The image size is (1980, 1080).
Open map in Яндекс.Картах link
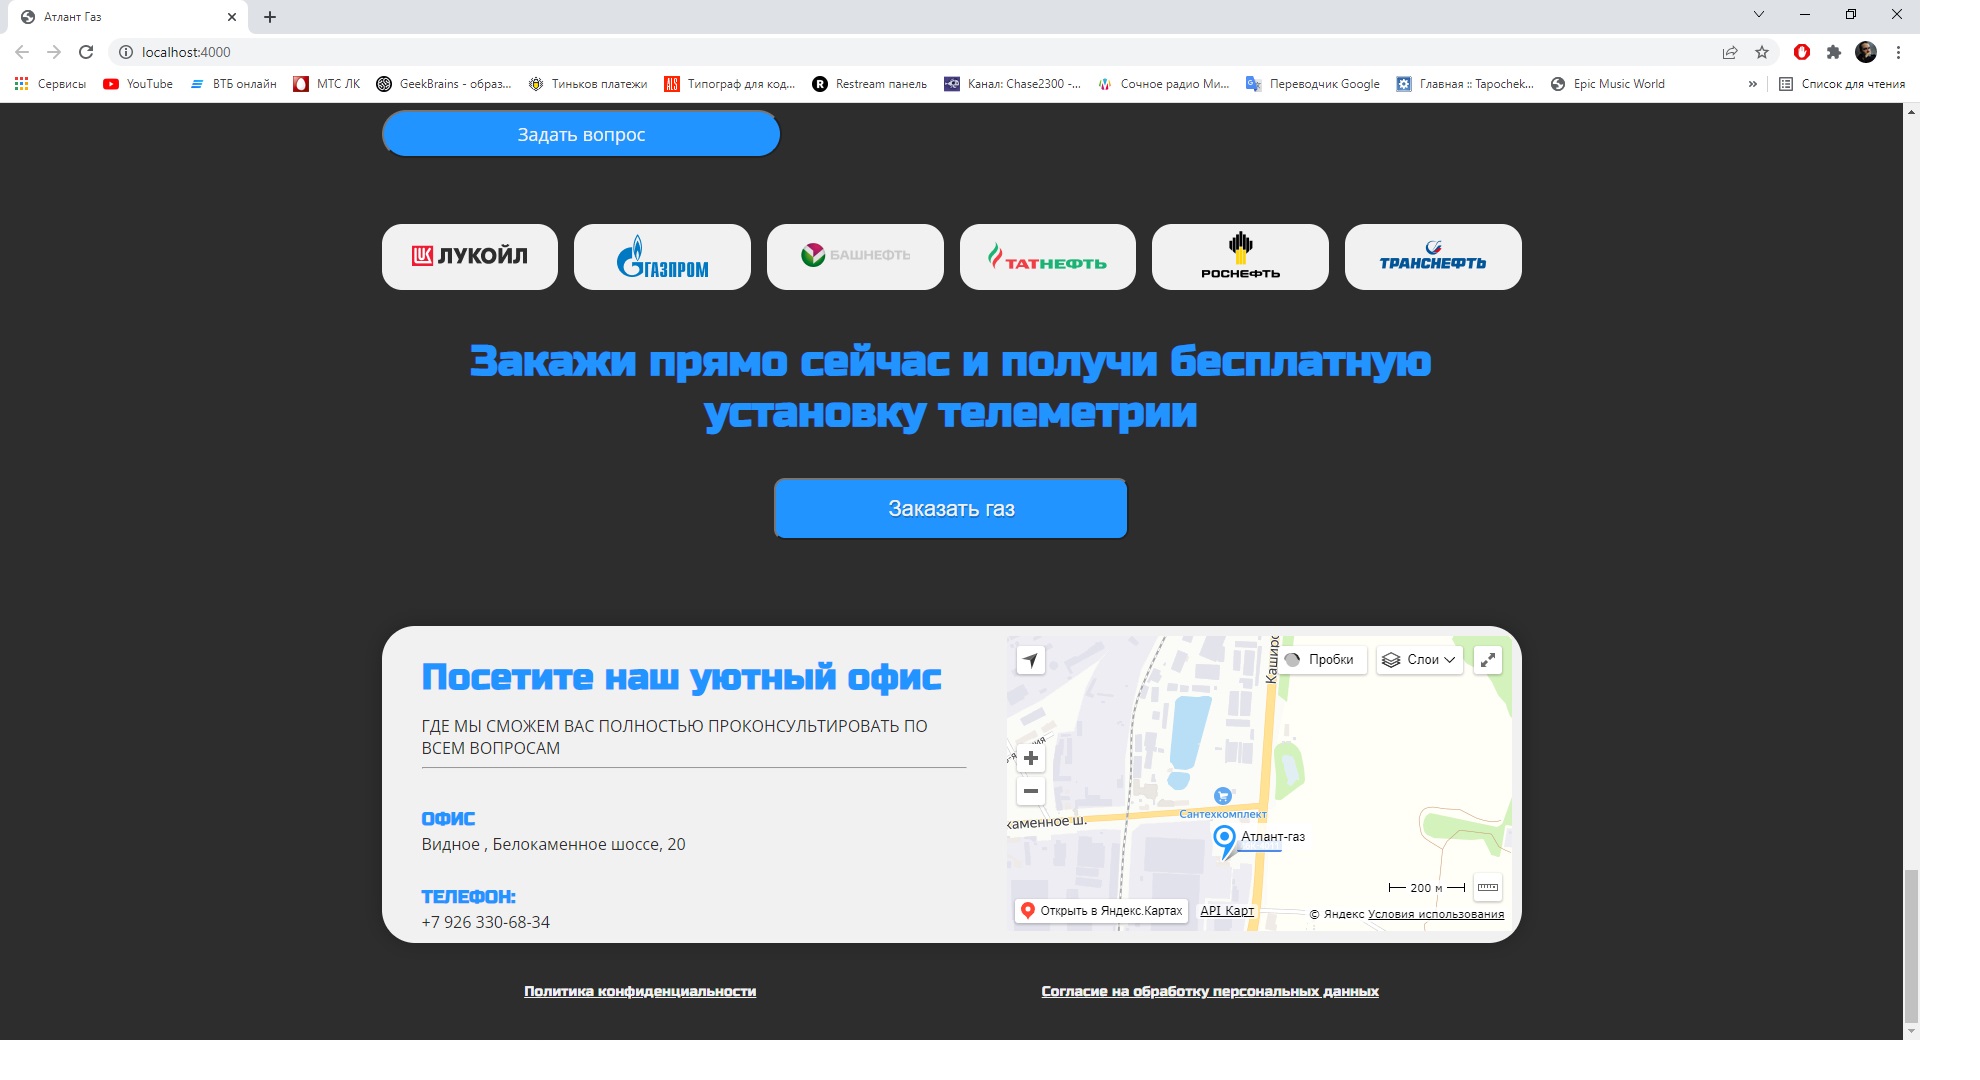[x=1102, y=911]
